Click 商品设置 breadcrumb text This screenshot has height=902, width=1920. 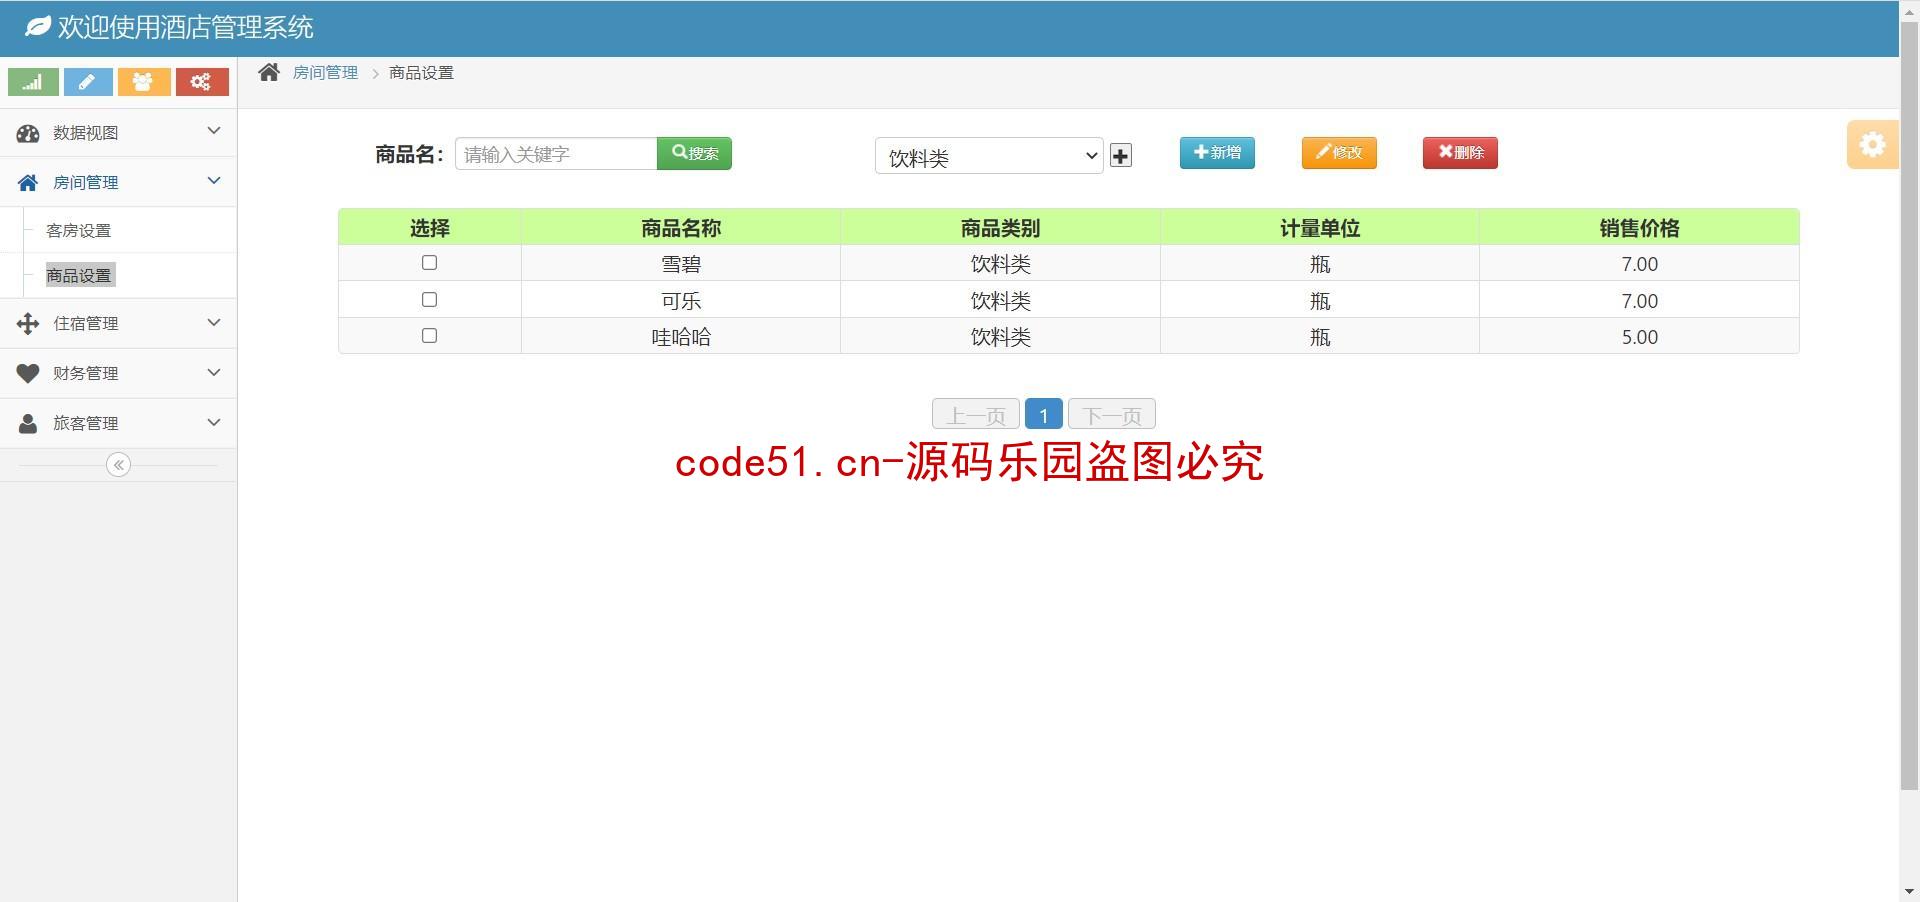click(x=421, y=73)
